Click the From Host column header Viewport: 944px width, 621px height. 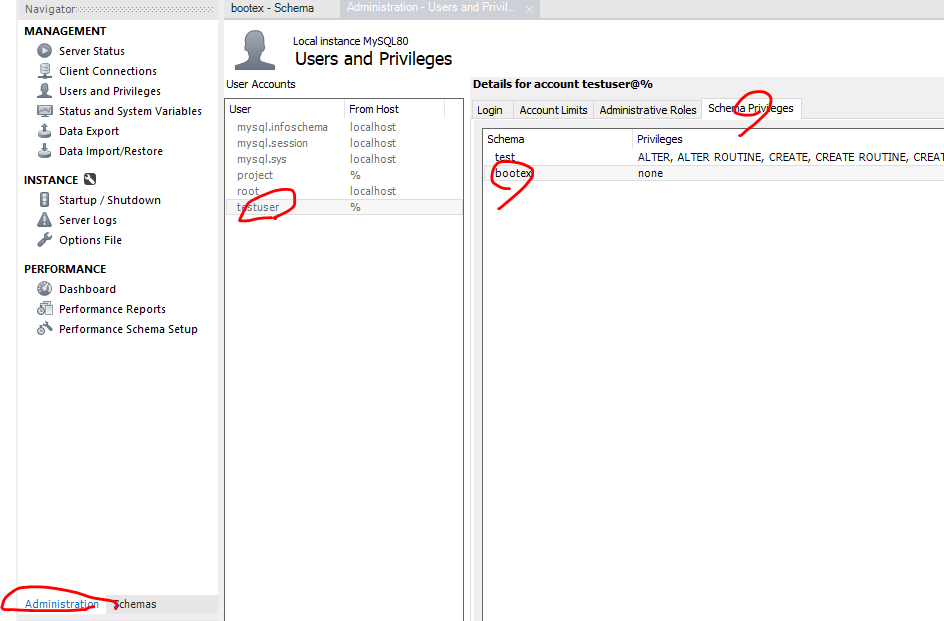point(394,109)
